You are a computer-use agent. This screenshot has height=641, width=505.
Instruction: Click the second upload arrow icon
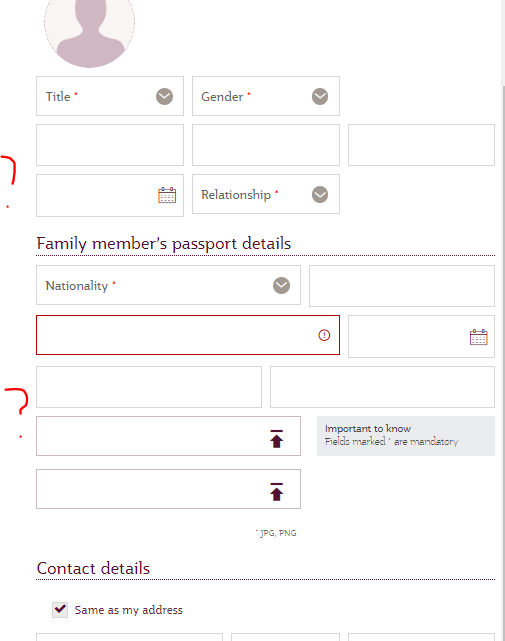[x=276, y=492]
